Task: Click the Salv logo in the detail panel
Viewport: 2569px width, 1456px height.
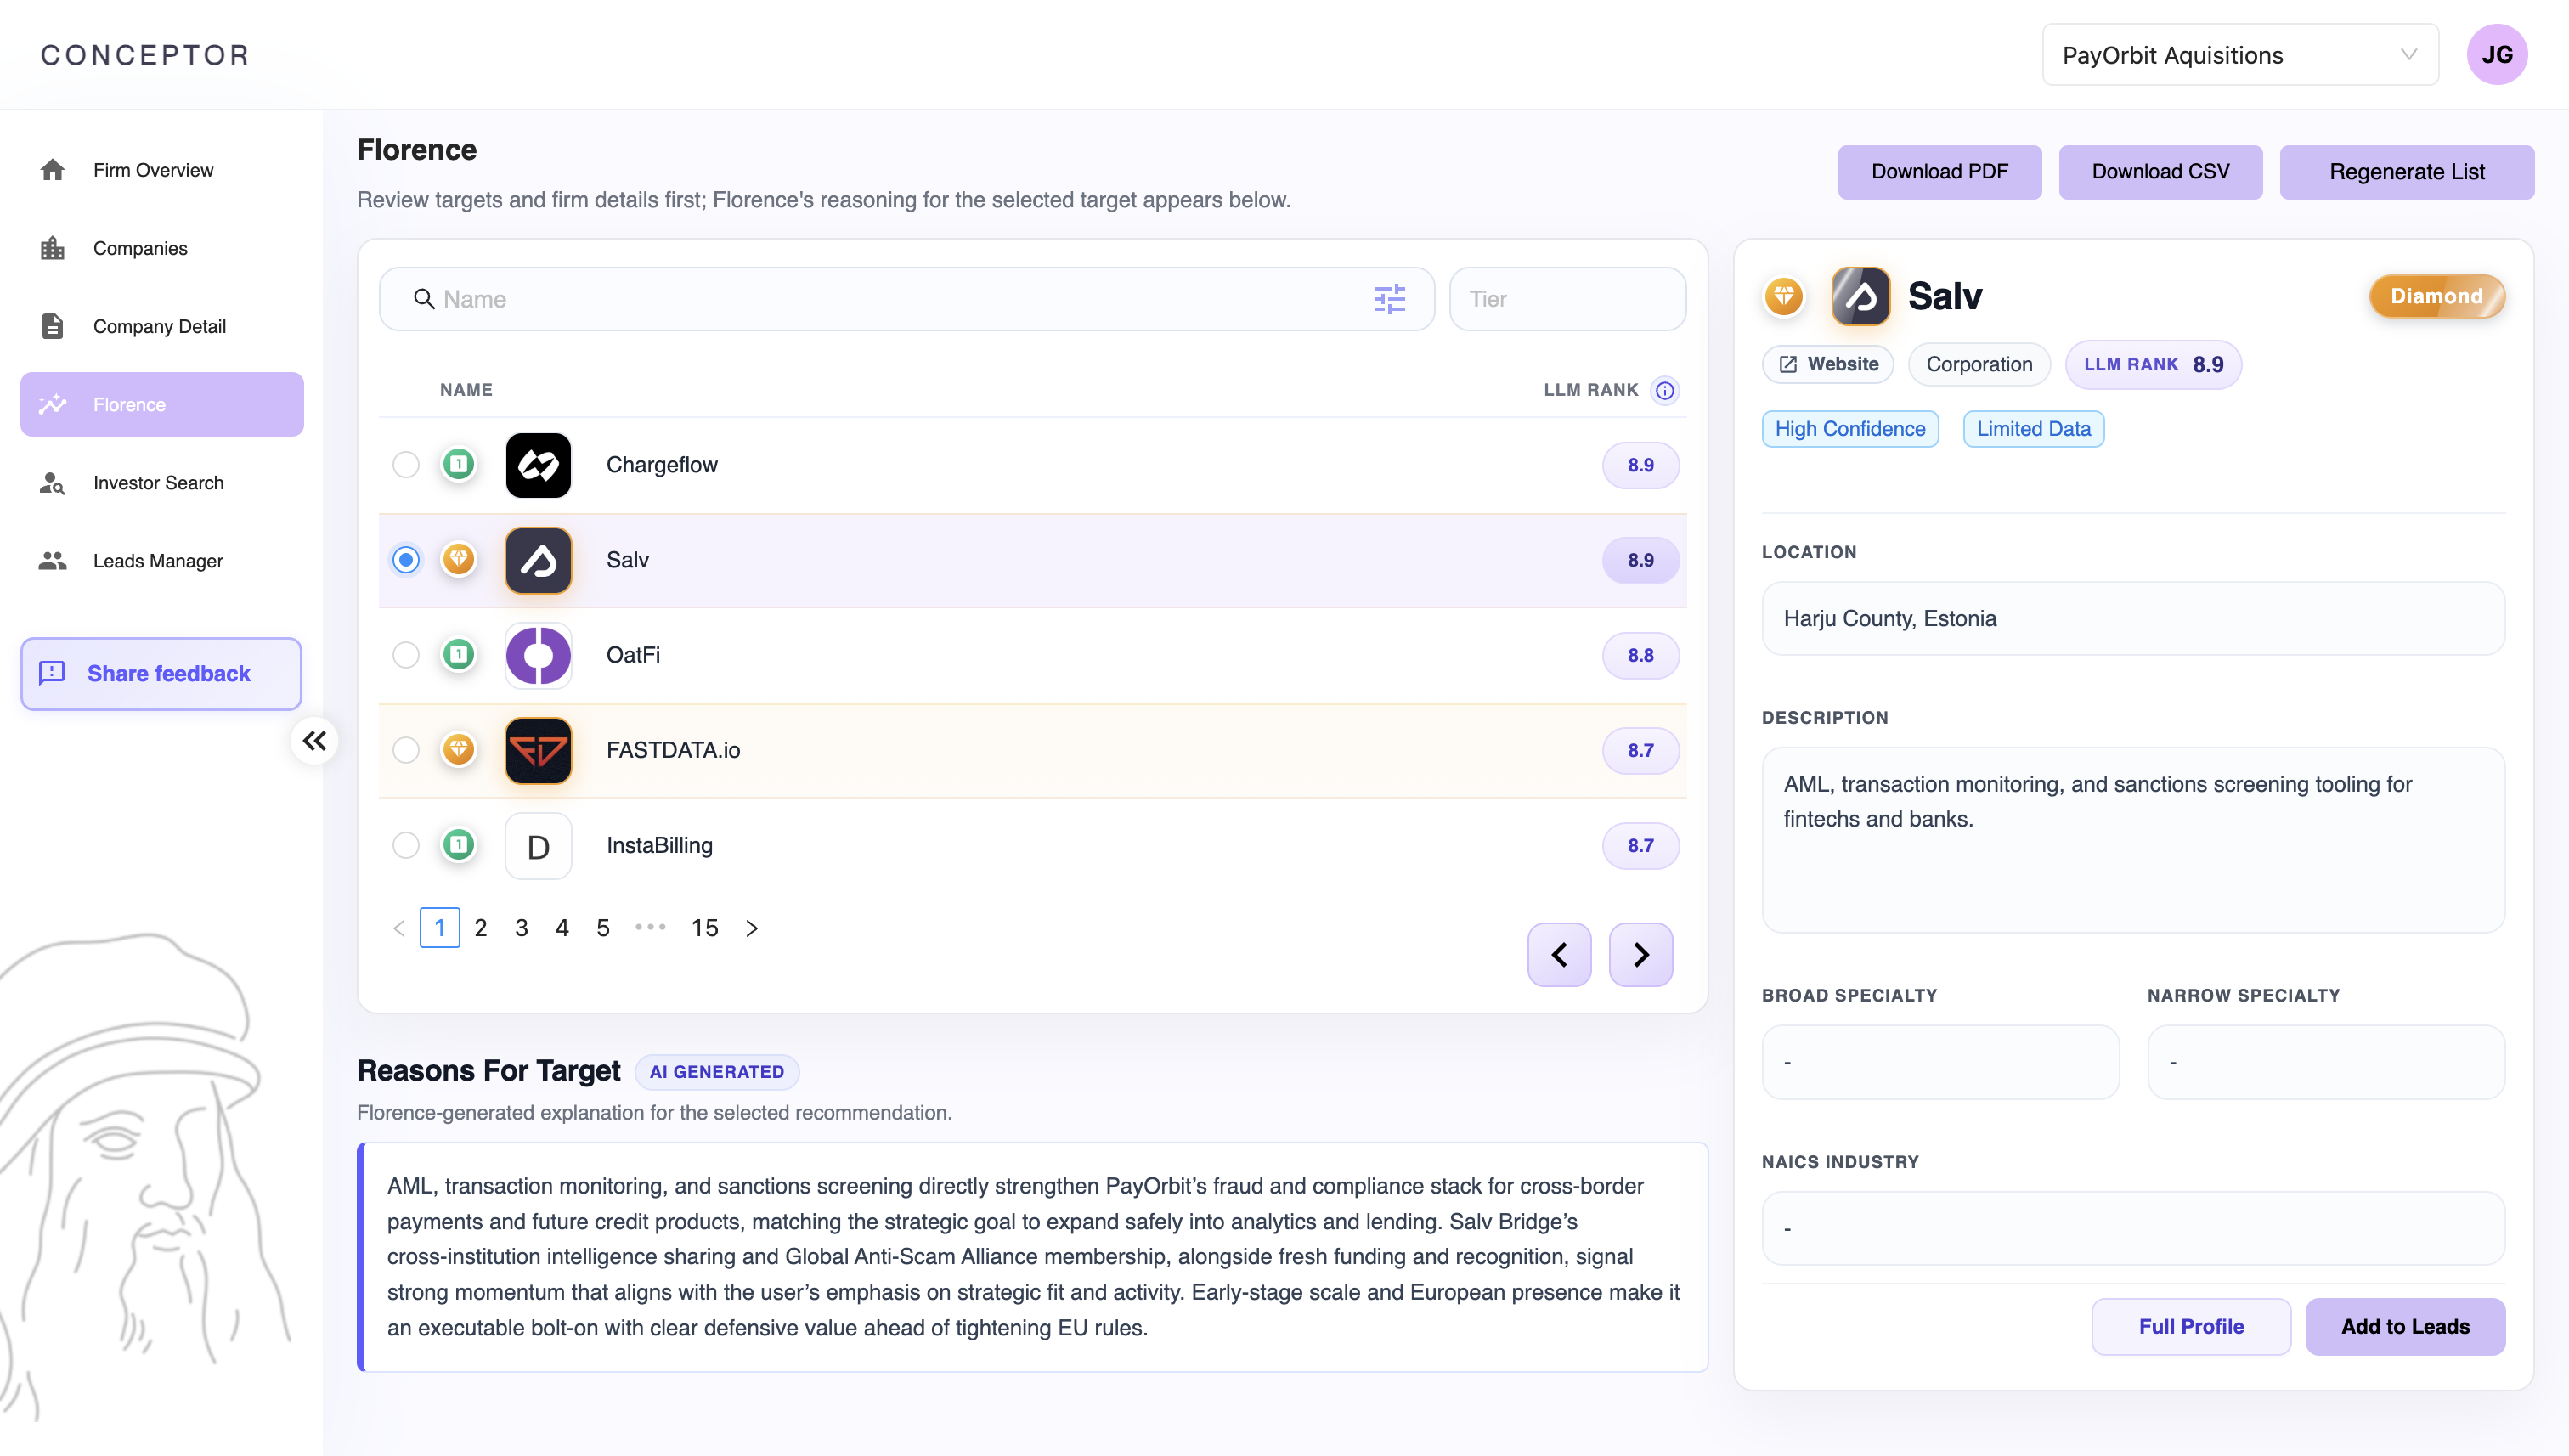Action: (x=1860, y=296)
